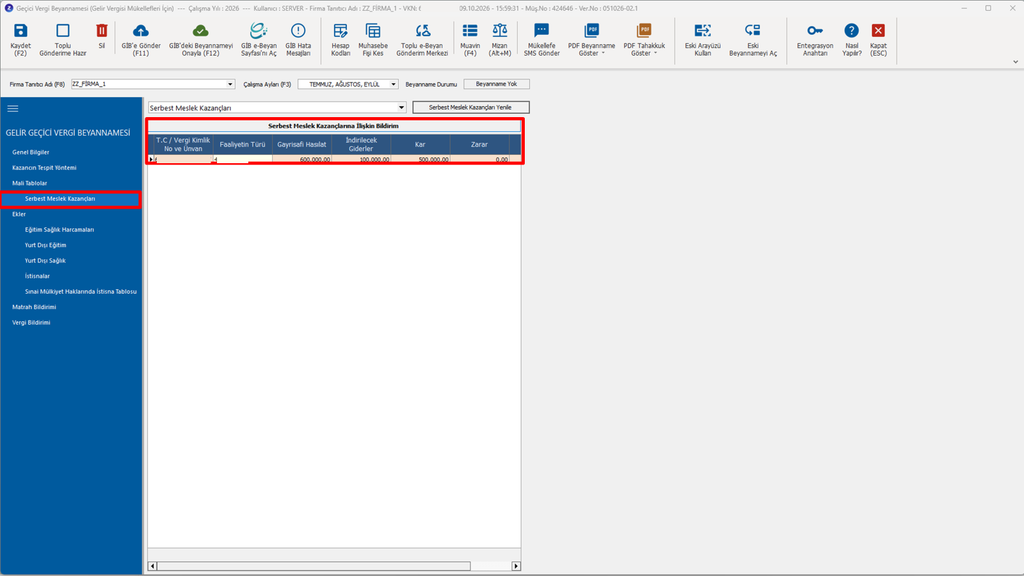Click the Faaliyetin Türü cell in the row
Image resolution: width=1024 pixels, height=576 pixels.
pyautogui.click(x=242, y=159)
